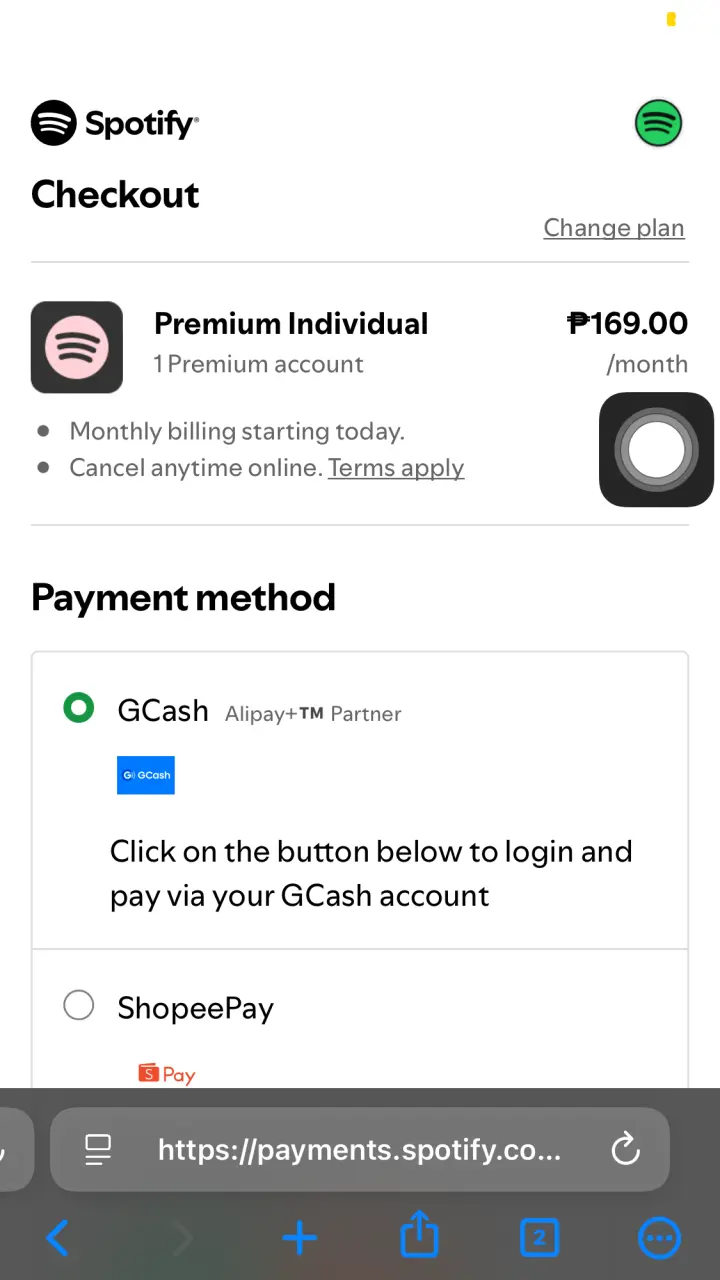Tap the AssistiveTouch floating button
Viewport: 720px width, 1280px height.
(656, 450)
